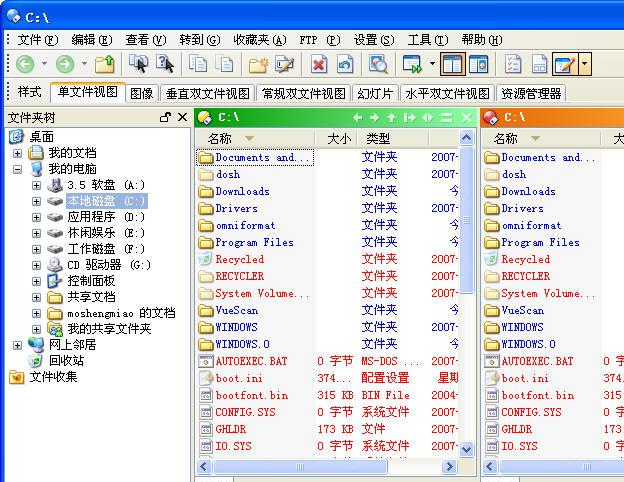Click the red X delete toolbar icon
This screenshot has height=482, width=624.
coord(318,64)
